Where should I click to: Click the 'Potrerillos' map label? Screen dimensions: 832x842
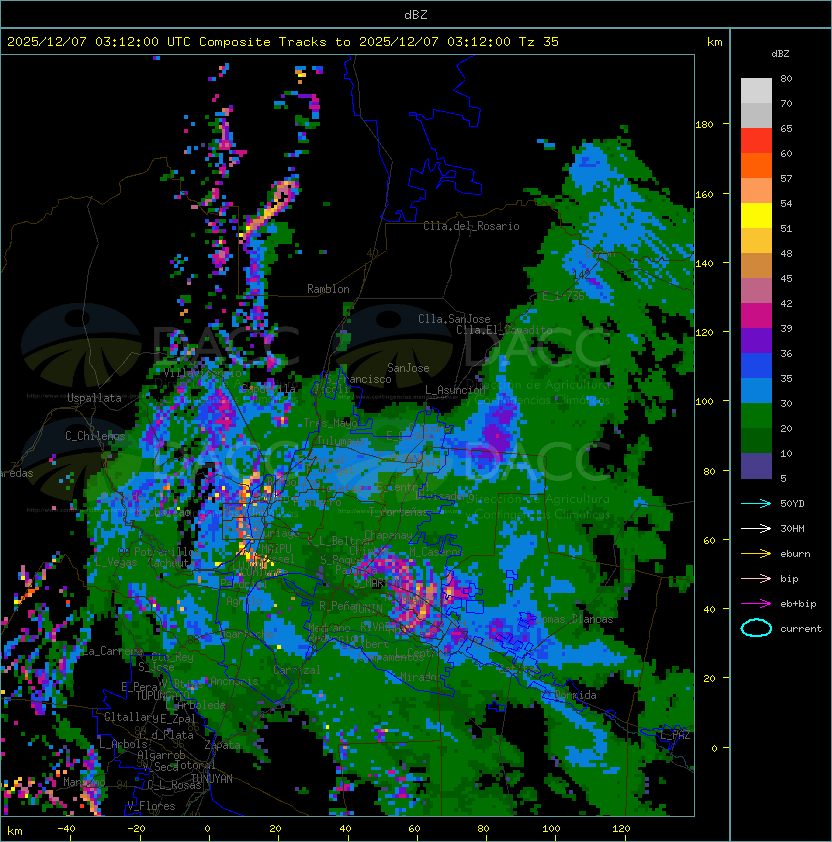(x=167, y=552)
